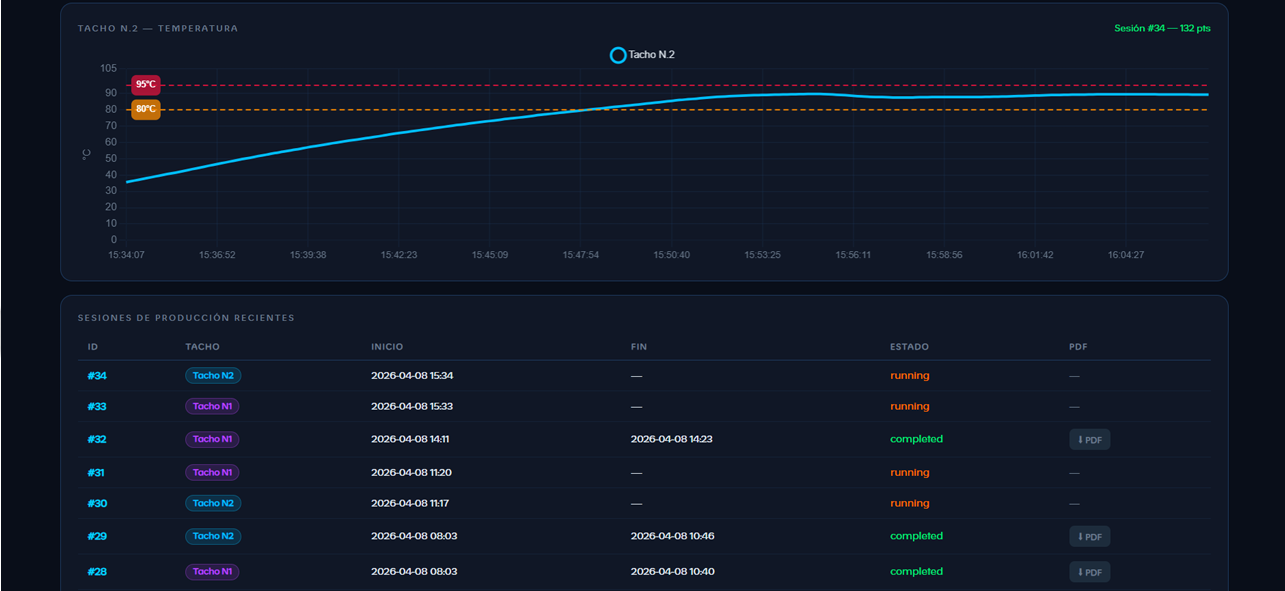1285x591 pixels.
Task: Download PDF for session #28
Action: [1089, 572]
